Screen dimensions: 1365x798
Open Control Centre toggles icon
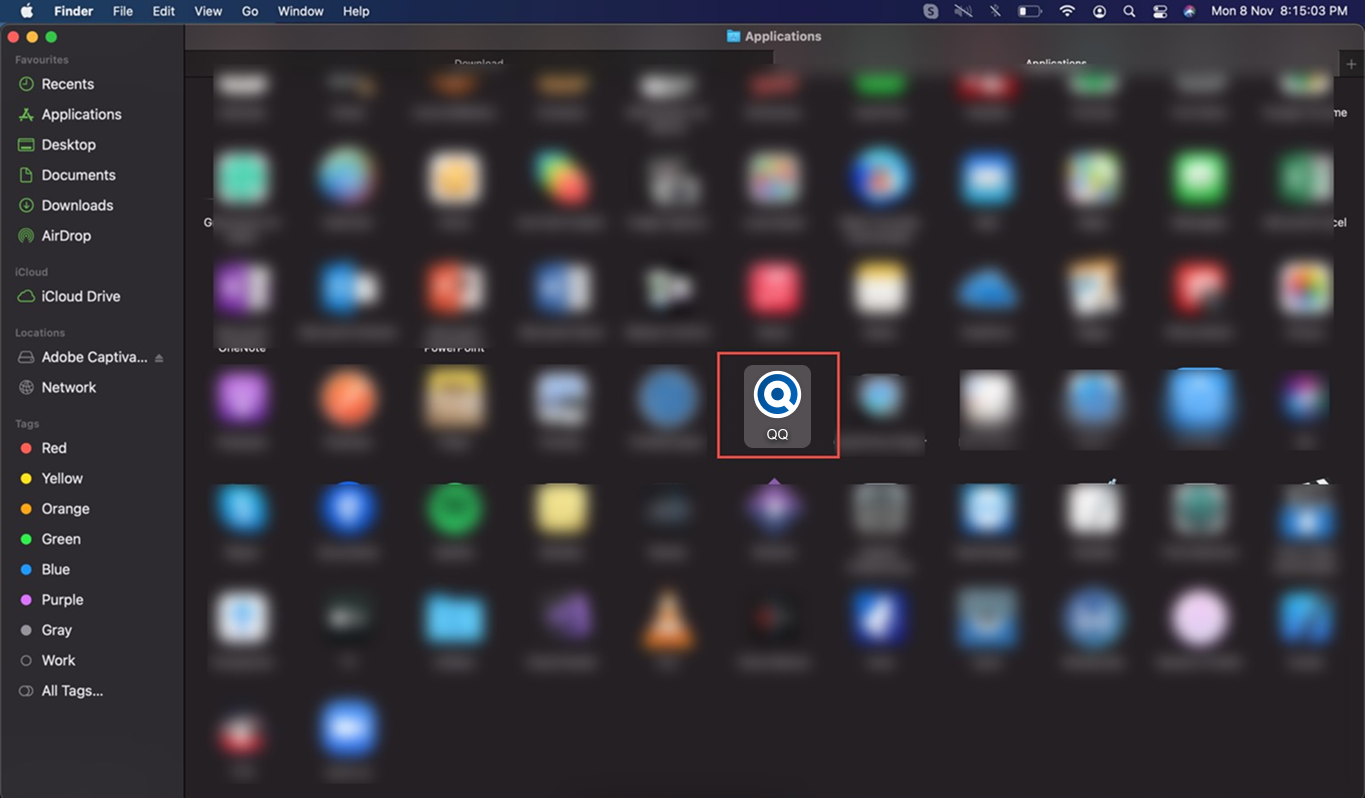pos(1160,11)
